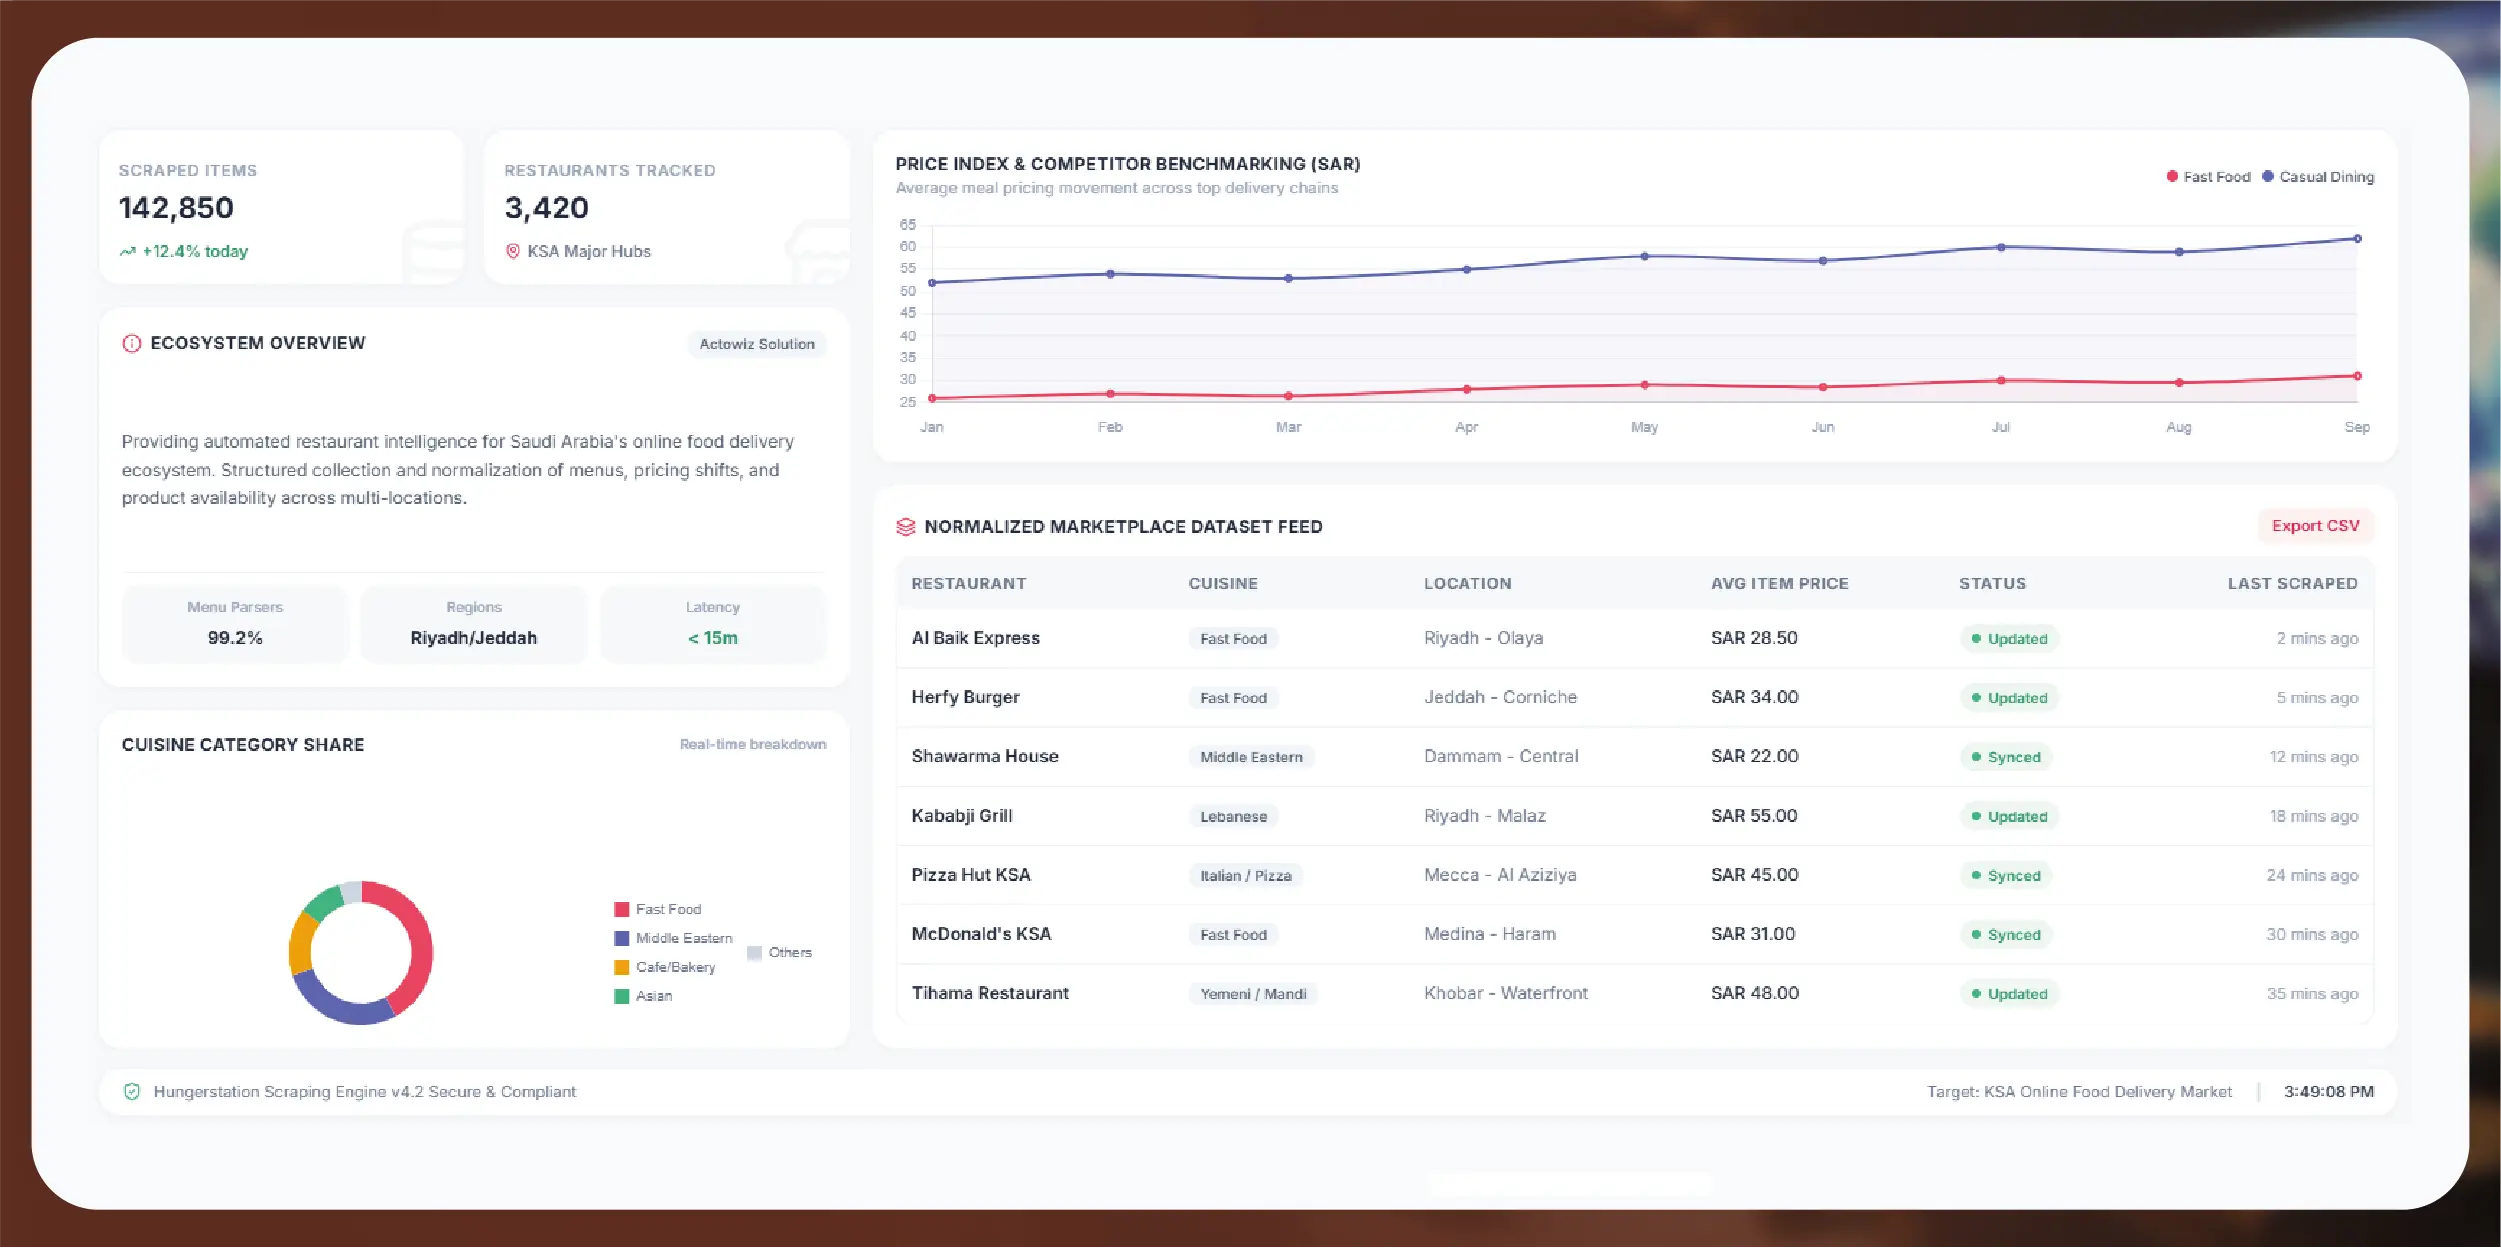Click McDonald's KSA restaurant name
This screenshot has width=2501, height=1248.
[x=981, y=934]
